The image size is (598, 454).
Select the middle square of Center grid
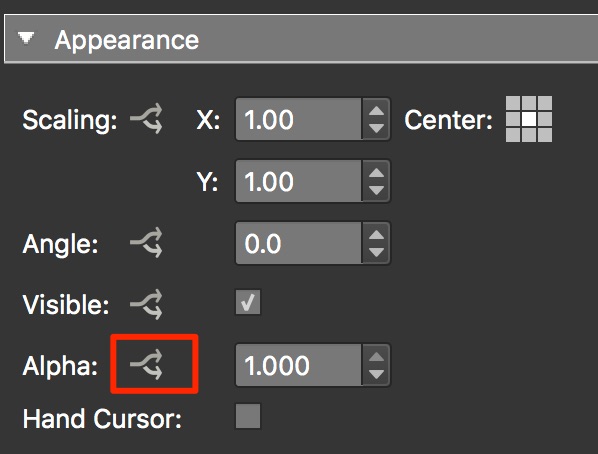529,119
